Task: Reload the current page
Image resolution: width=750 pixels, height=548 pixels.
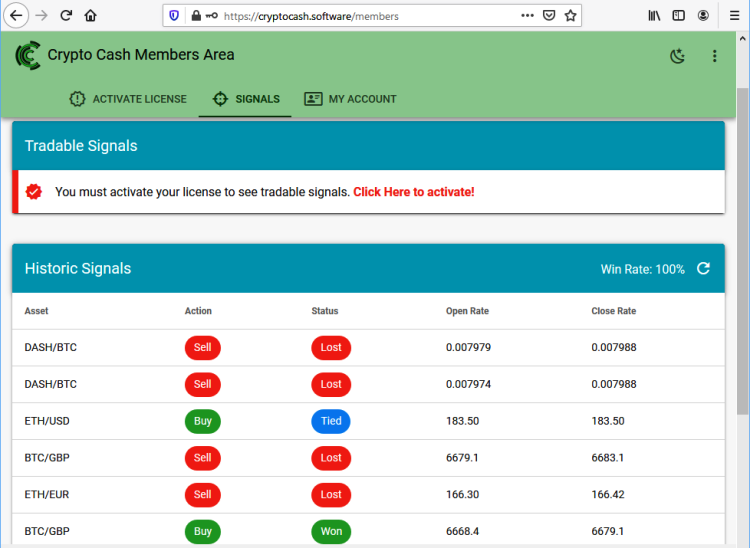Action: (66, 16)
